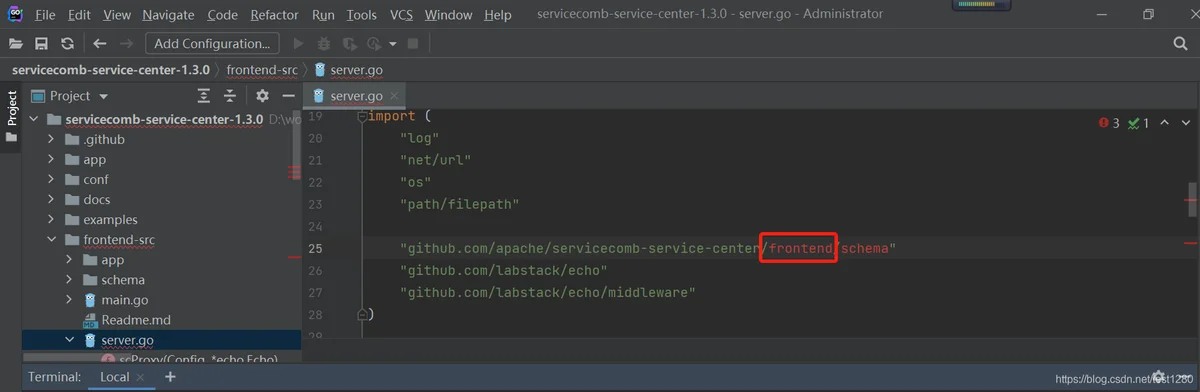Click the Reload from disk sync icon

click(67, 44)
